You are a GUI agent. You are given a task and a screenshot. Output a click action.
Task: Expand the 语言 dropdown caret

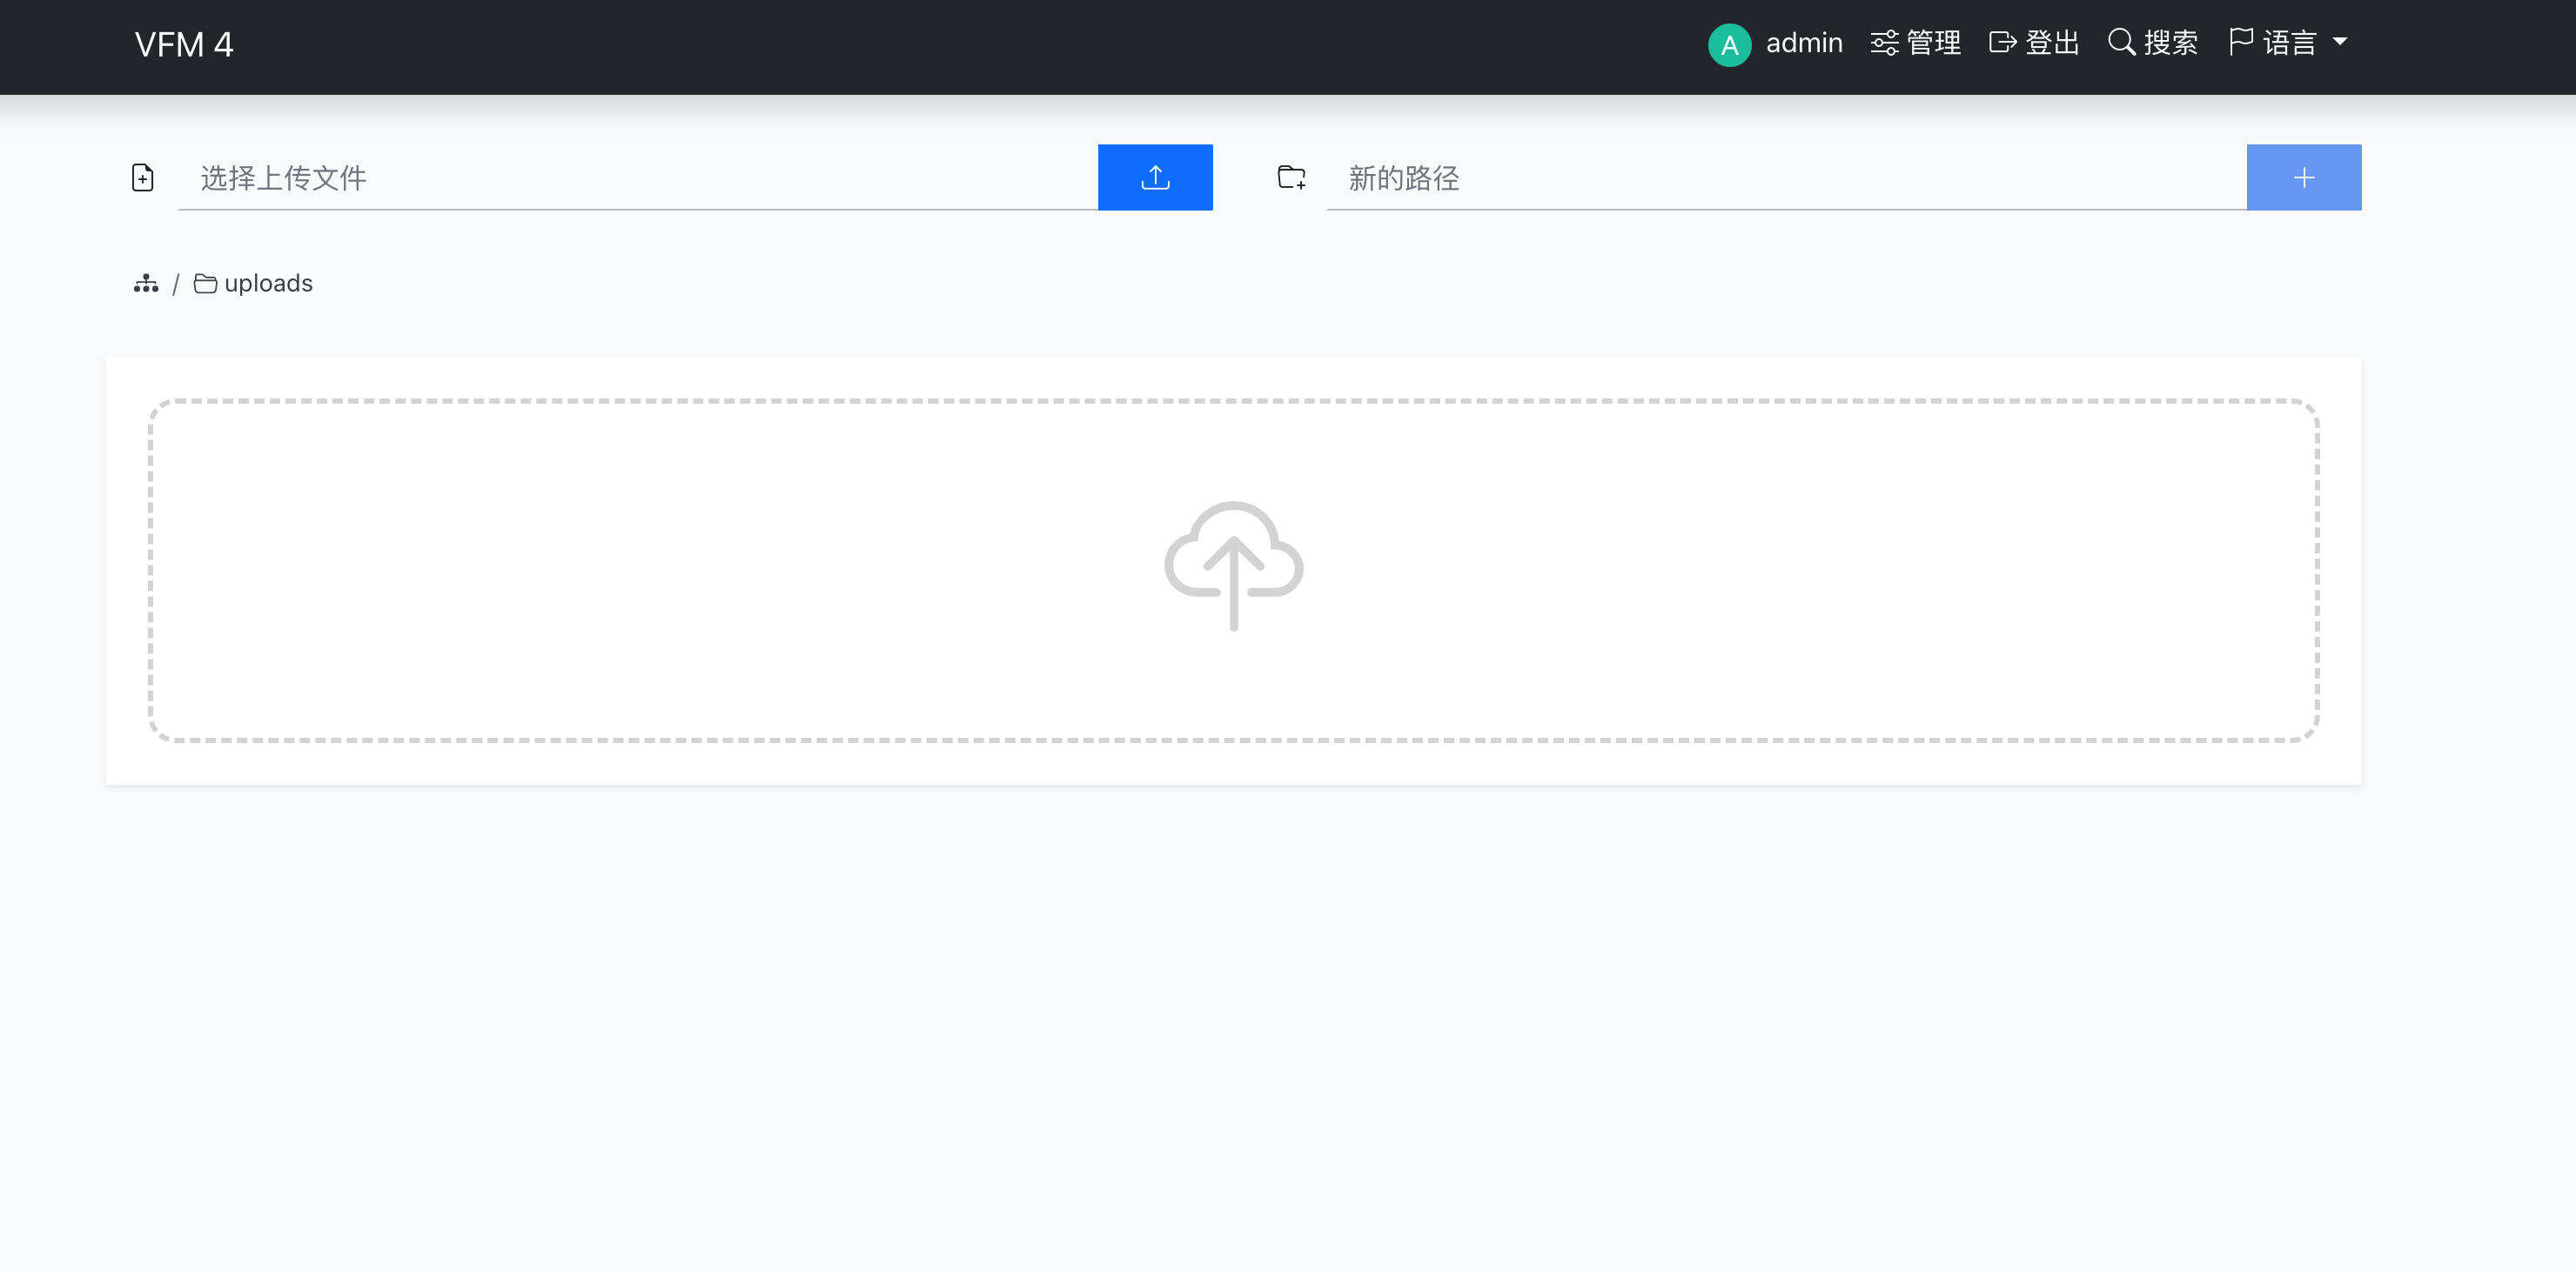2340,42
